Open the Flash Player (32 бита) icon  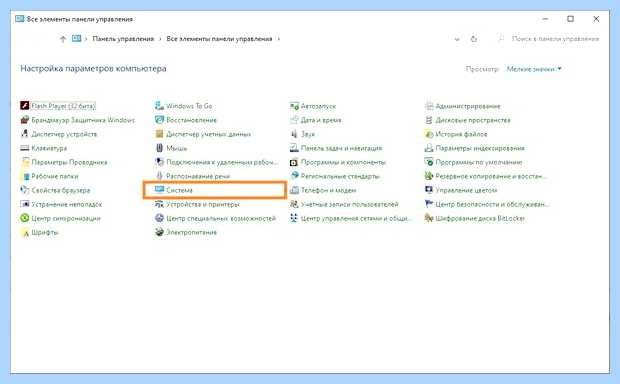tap(25, 106)
